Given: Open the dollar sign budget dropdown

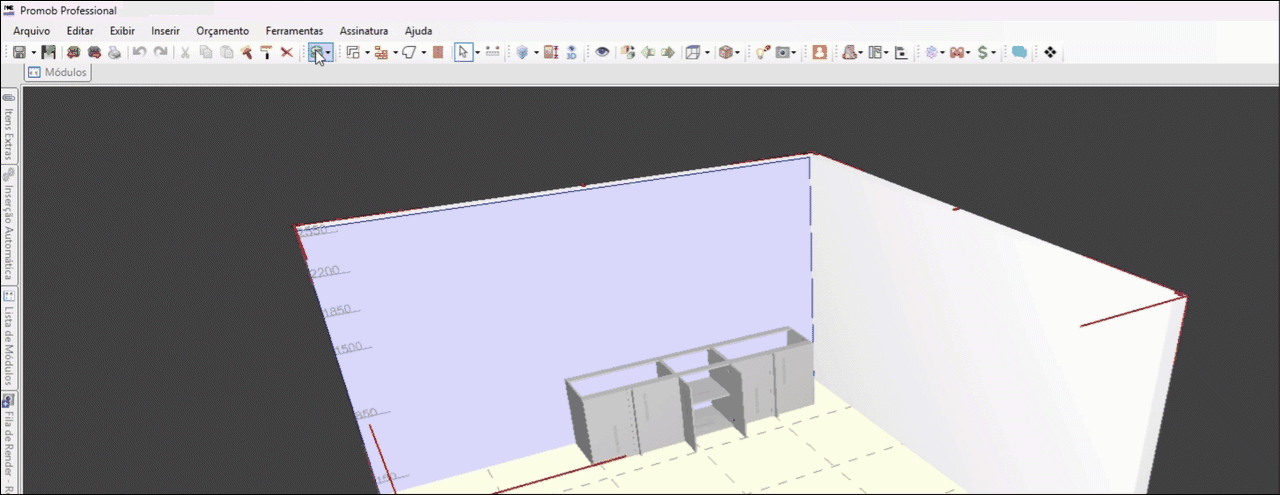Looking at the screenshot, I should [993, 52].
